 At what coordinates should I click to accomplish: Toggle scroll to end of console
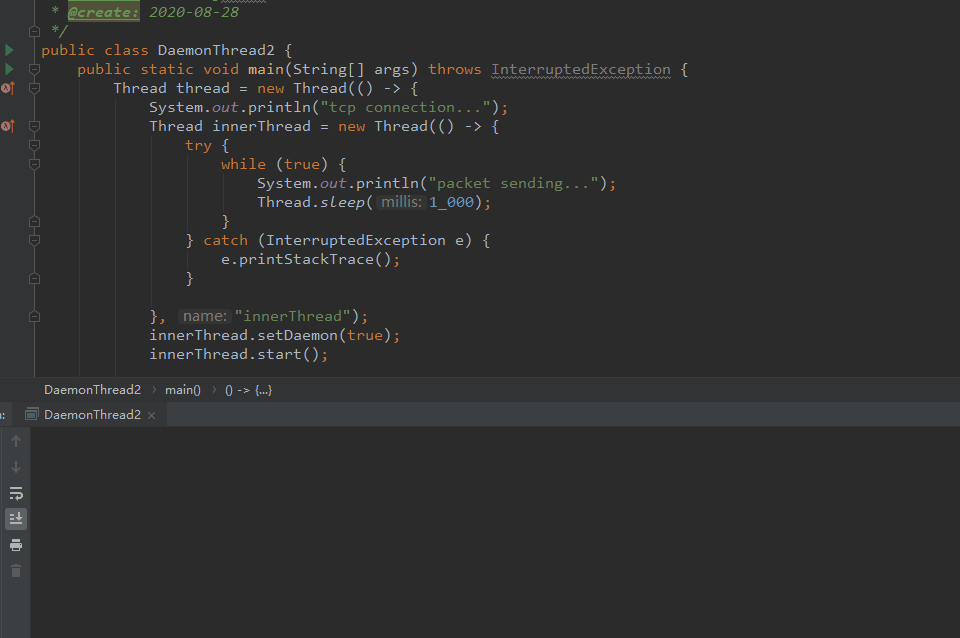click(16, 519)
